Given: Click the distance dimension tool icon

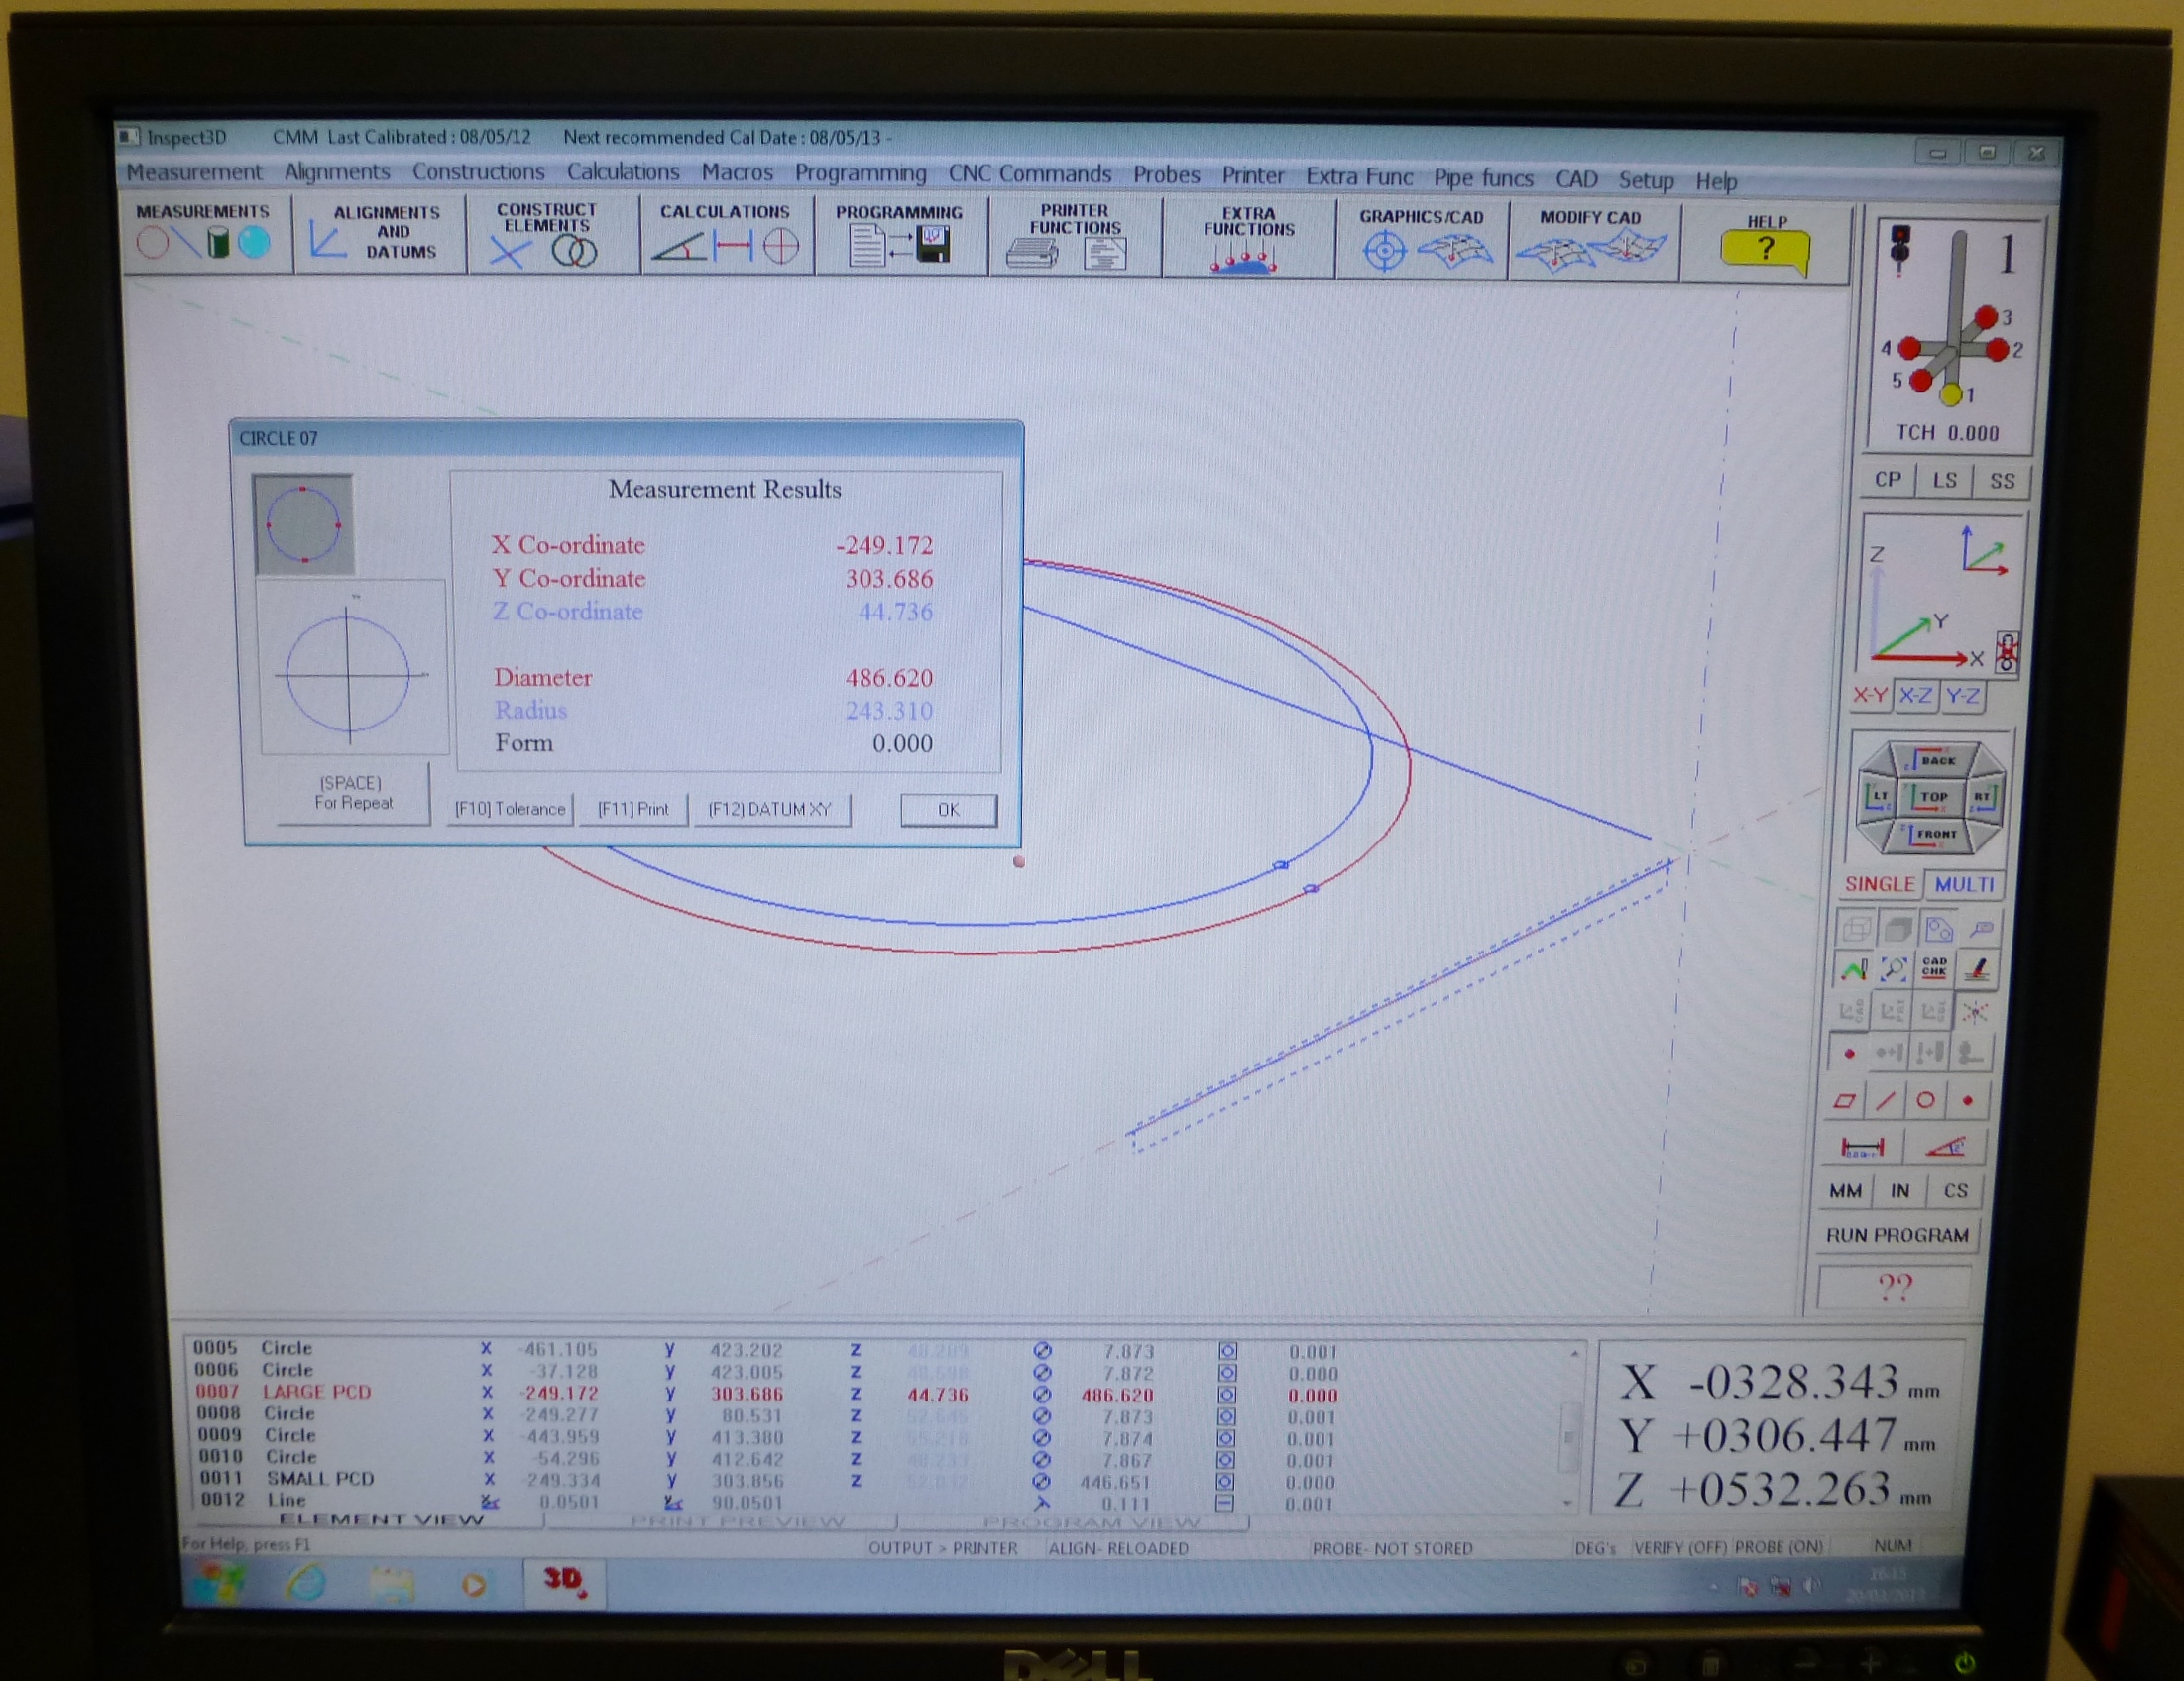Looking at the screenshot, I should 1862,1148.
